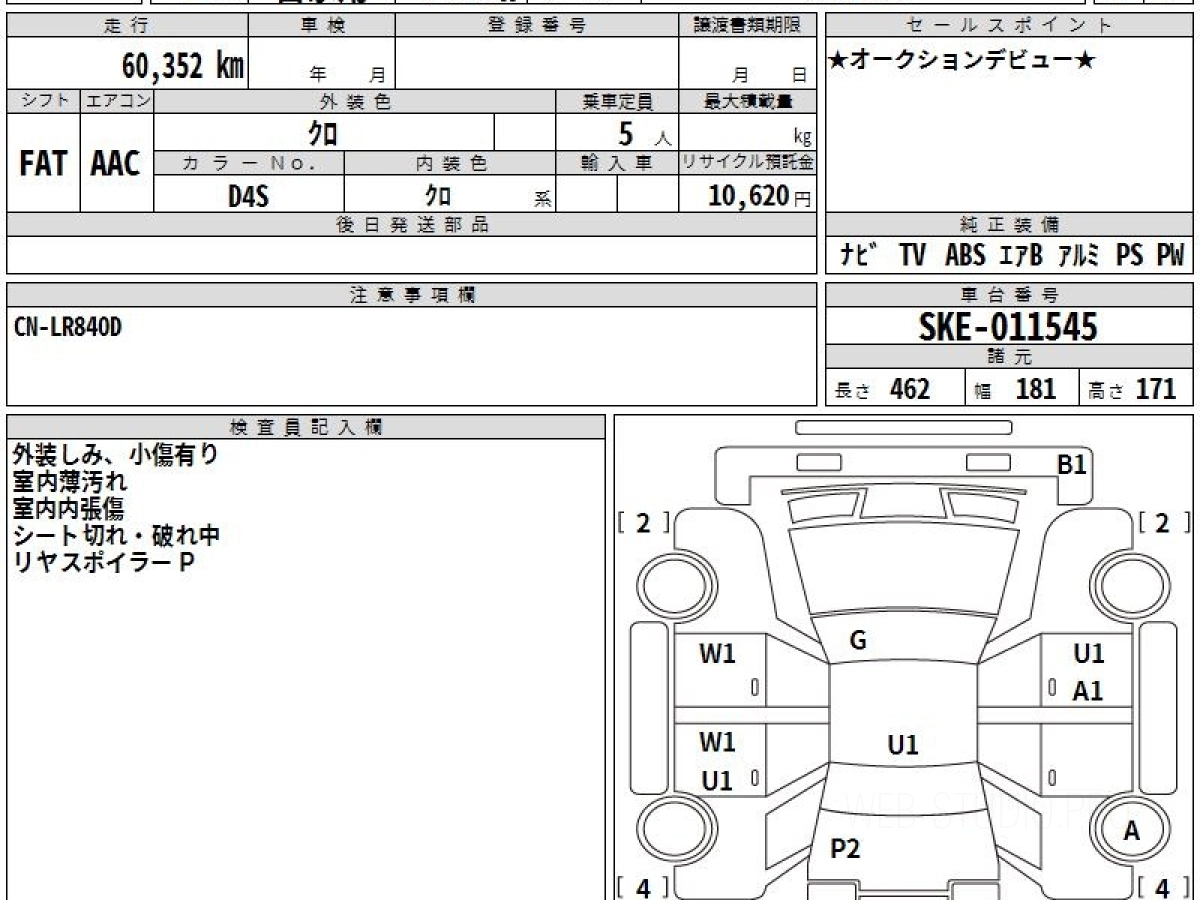
Task: Select the 長さ 462 length cell
Action: 895,389
